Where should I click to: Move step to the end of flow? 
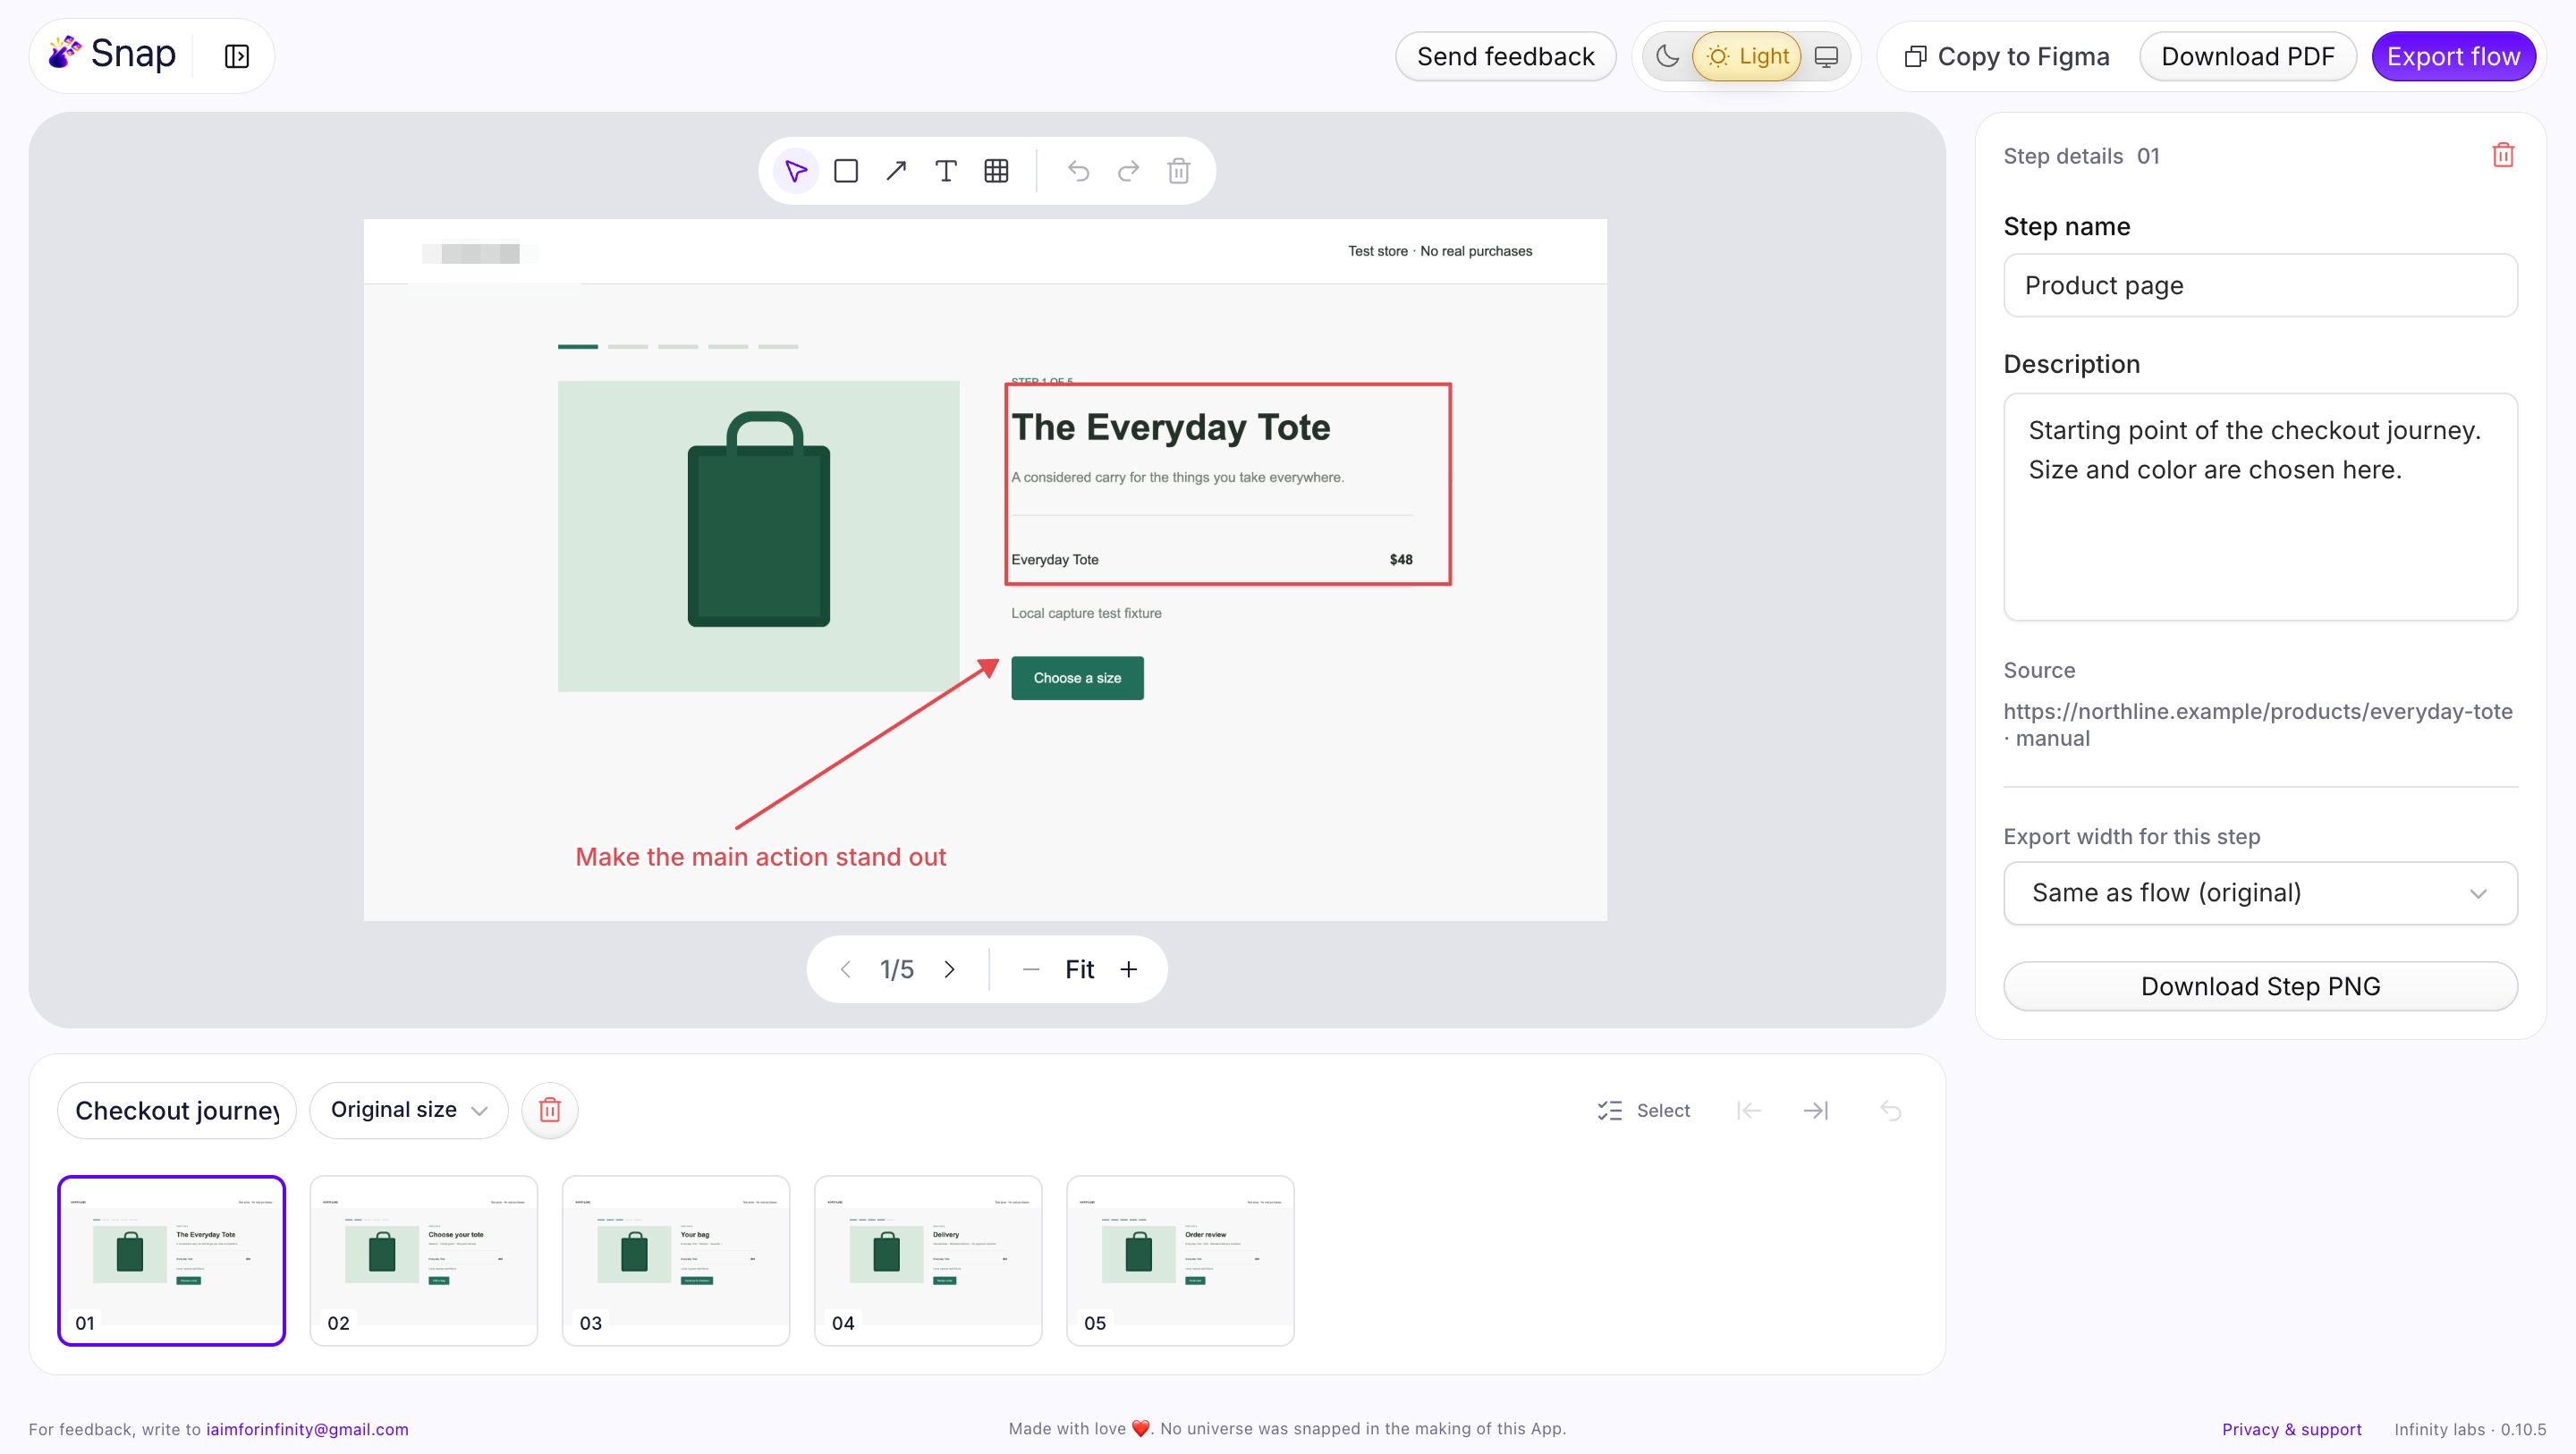tap(1816, 1110)
